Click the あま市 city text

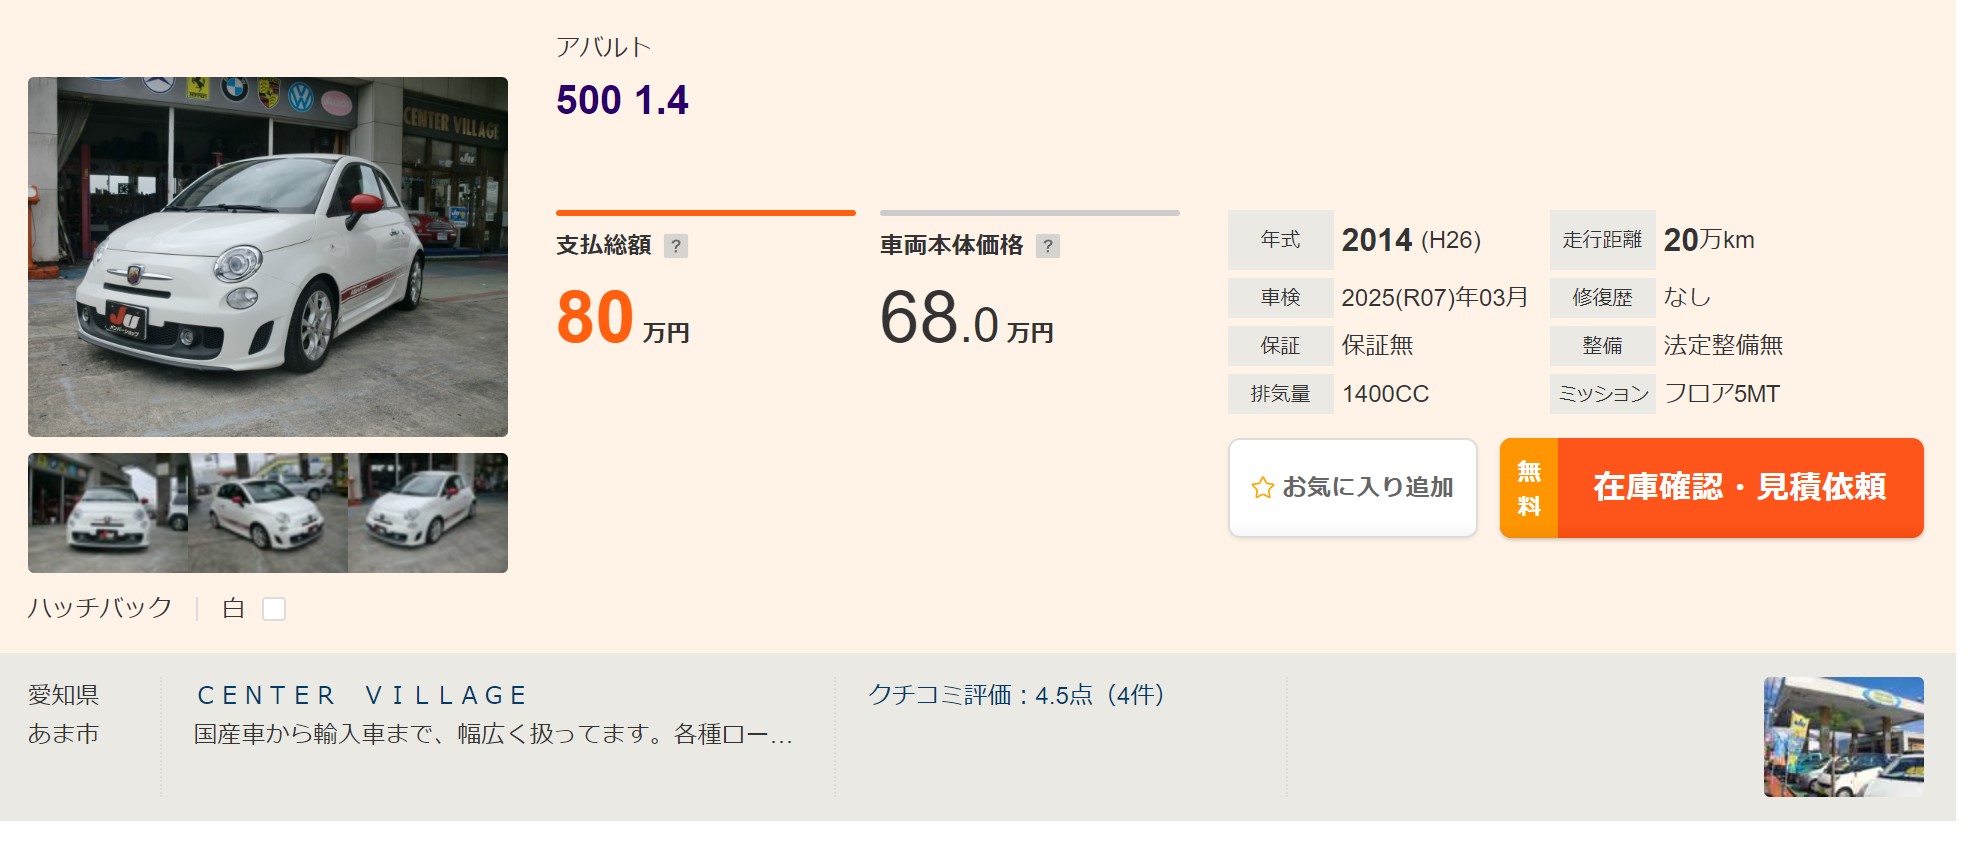63,734
